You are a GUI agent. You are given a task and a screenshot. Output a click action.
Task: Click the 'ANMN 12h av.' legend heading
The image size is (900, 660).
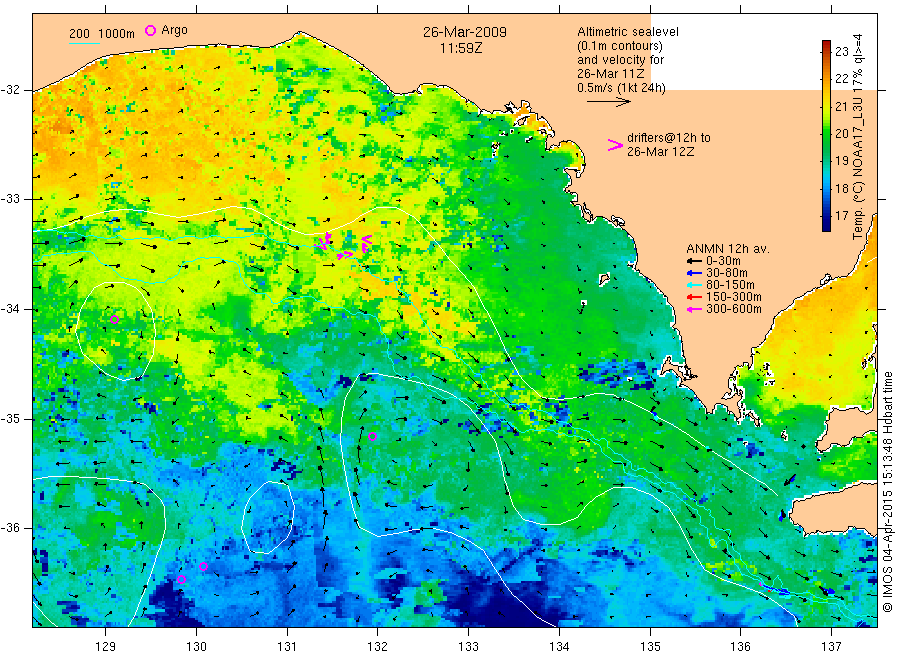728,249
